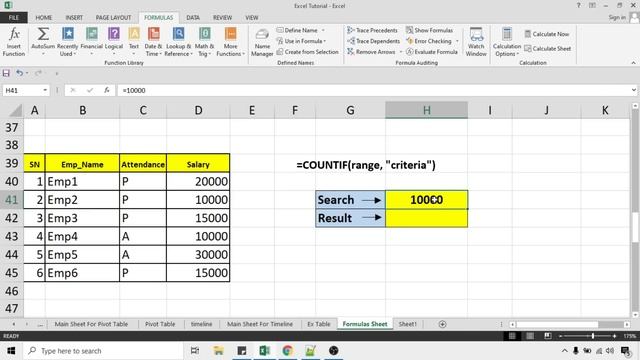Click Evaluate Formula
Screen dimensions: 640x360
pyautogui.click(x=432, y=52)
